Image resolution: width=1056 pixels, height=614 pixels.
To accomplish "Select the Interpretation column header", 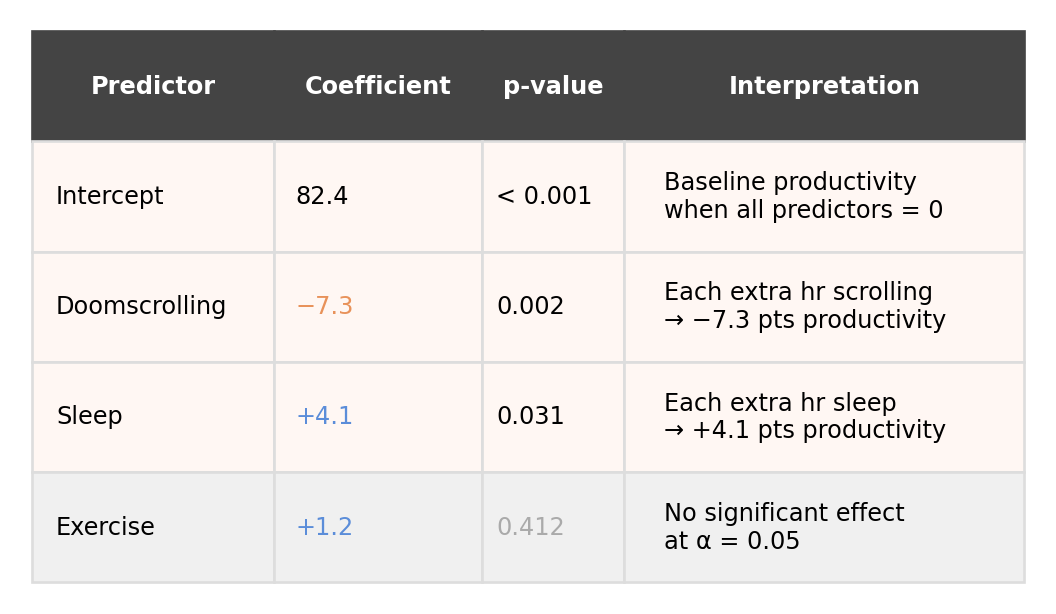I will pos(824,86).
